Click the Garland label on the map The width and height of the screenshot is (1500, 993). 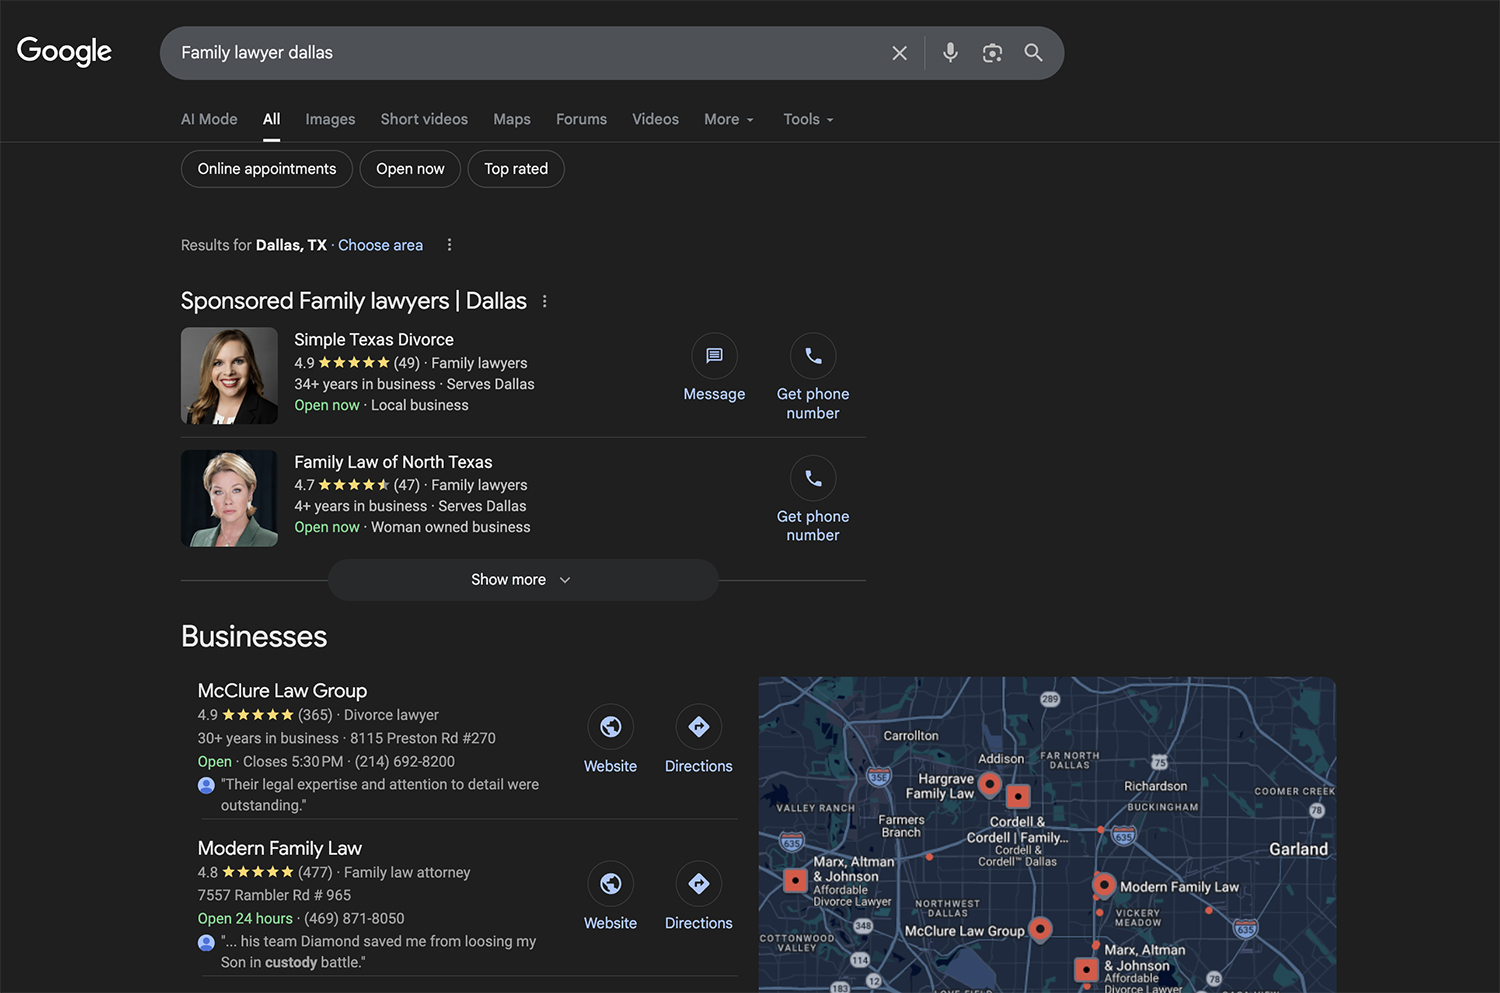pos(1298,849)
